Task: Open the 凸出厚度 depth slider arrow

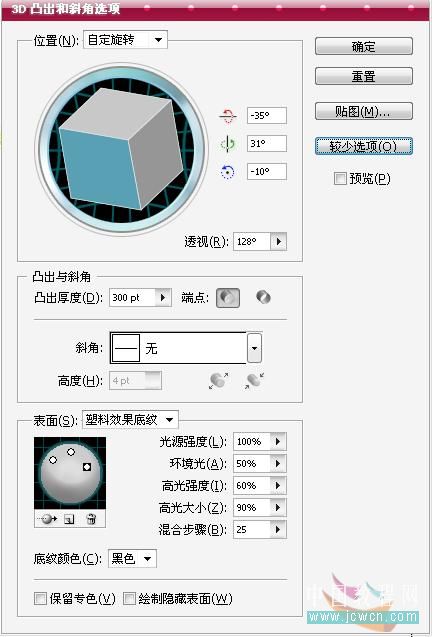Action: coord(163,298)
